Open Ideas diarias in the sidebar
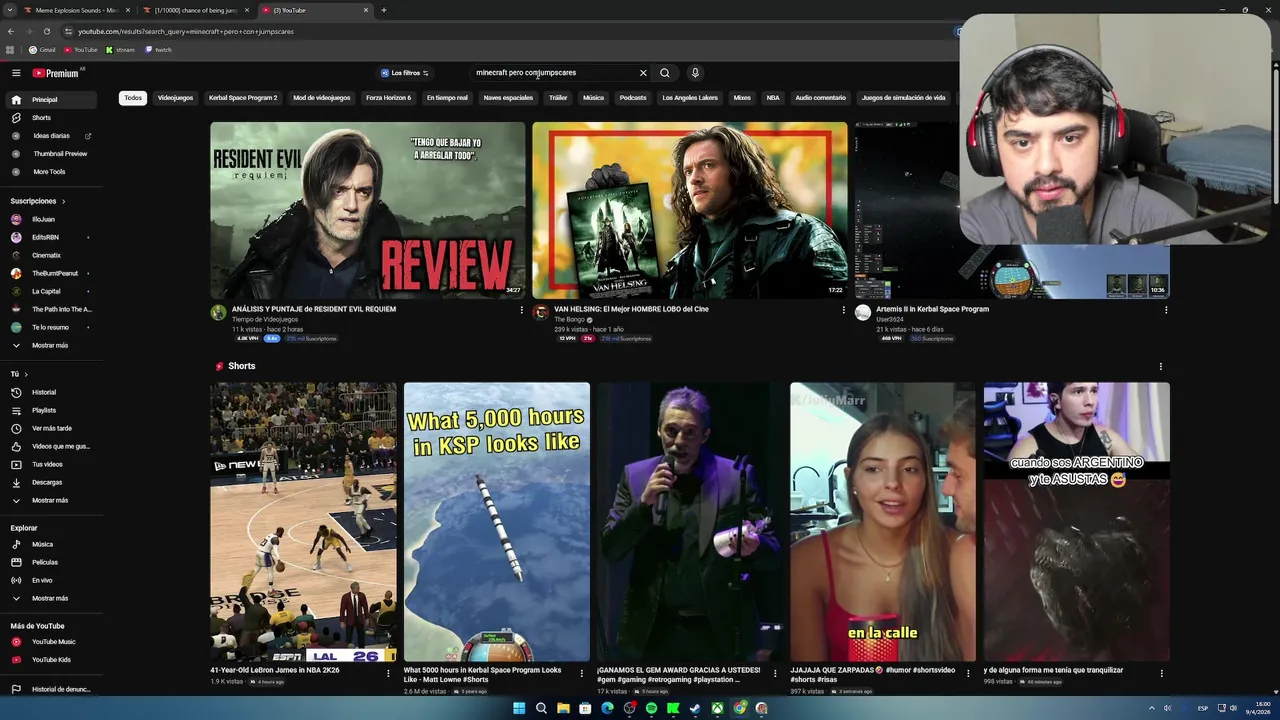 tap(52, 136)
